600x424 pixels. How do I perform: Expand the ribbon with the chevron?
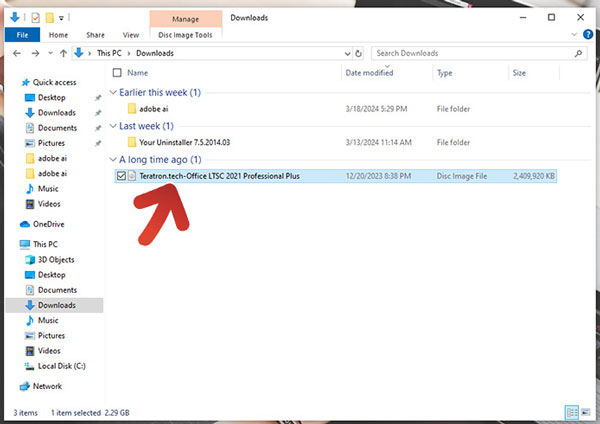coord(574,34)
